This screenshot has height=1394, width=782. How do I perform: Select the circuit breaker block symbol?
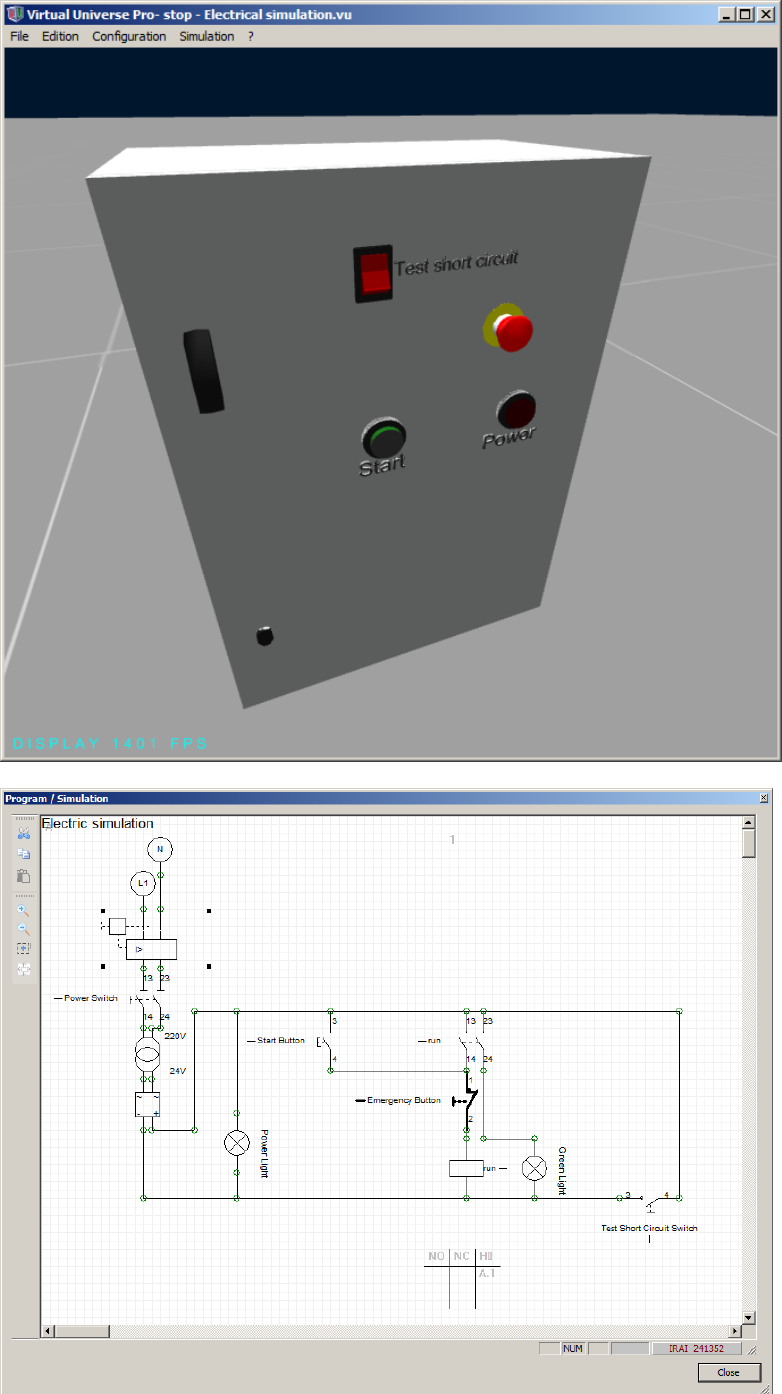(x=151, y=949)
